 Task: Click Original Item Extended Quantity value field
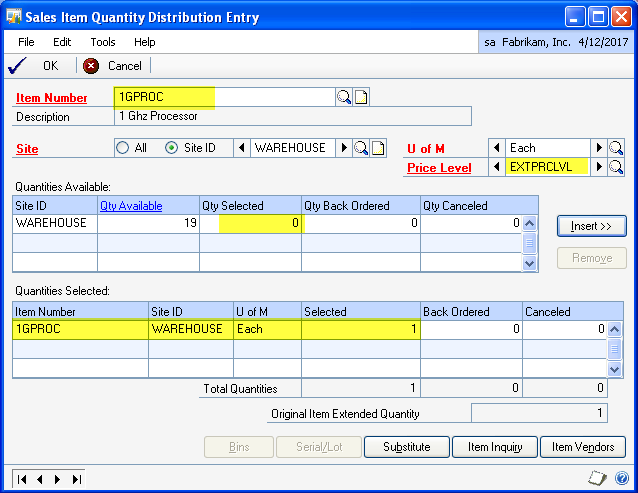click(x=539, y=413)
